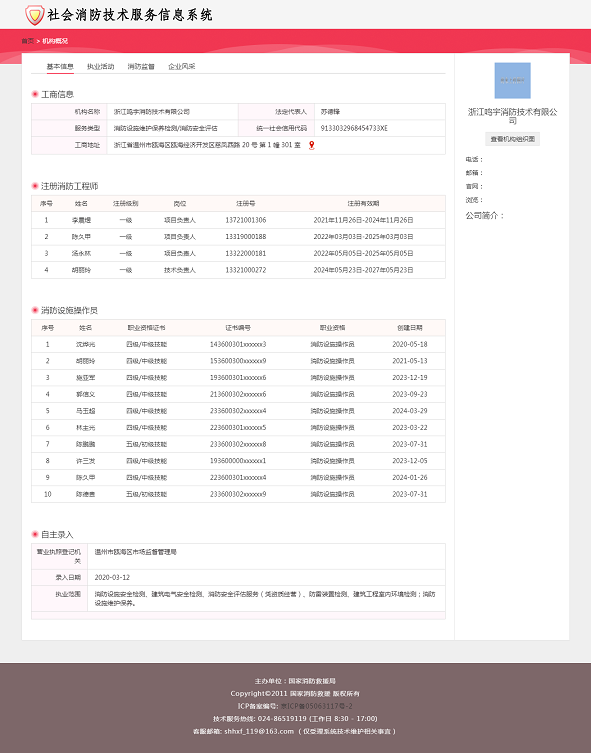
Task: Click the red bullet beside 注册消防工程师
Action: 35,186
